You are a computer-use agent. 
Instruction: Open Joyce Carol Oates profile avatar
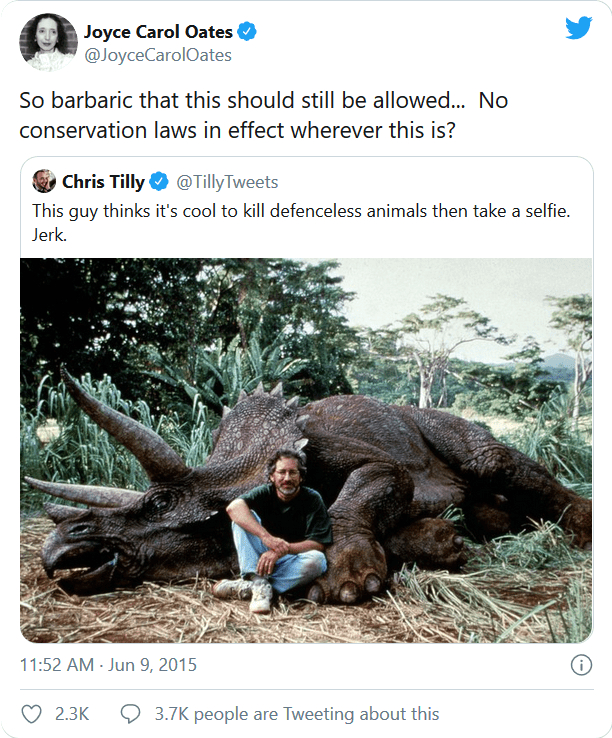tap(48, 43)
